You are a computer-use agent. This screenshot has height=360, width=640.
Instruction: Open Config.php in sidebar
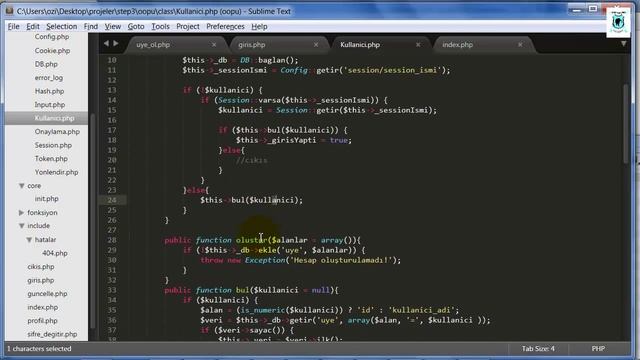coord(52,37)
